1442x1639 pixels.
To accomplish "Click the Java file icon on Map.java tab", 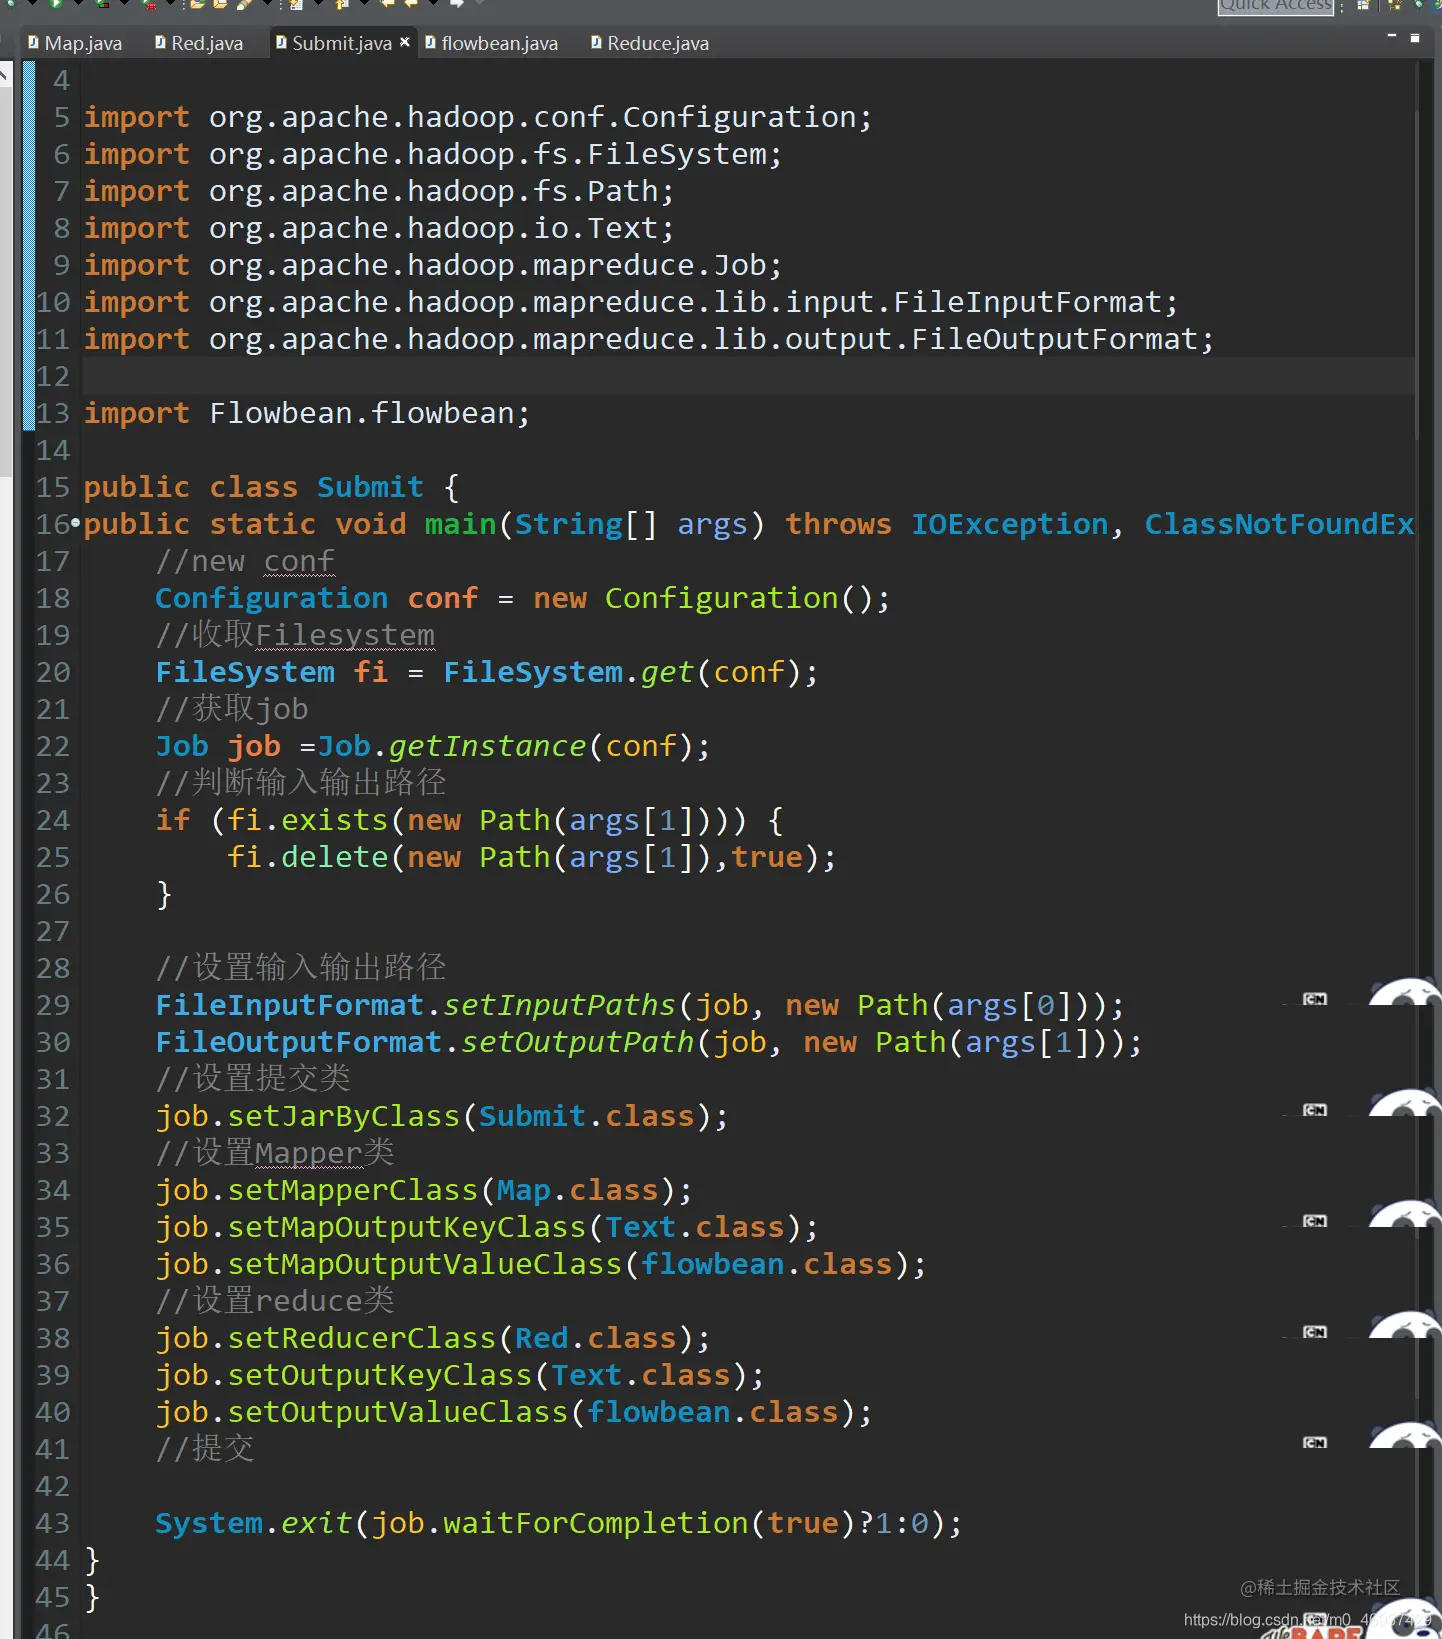I will coord(34,42).
